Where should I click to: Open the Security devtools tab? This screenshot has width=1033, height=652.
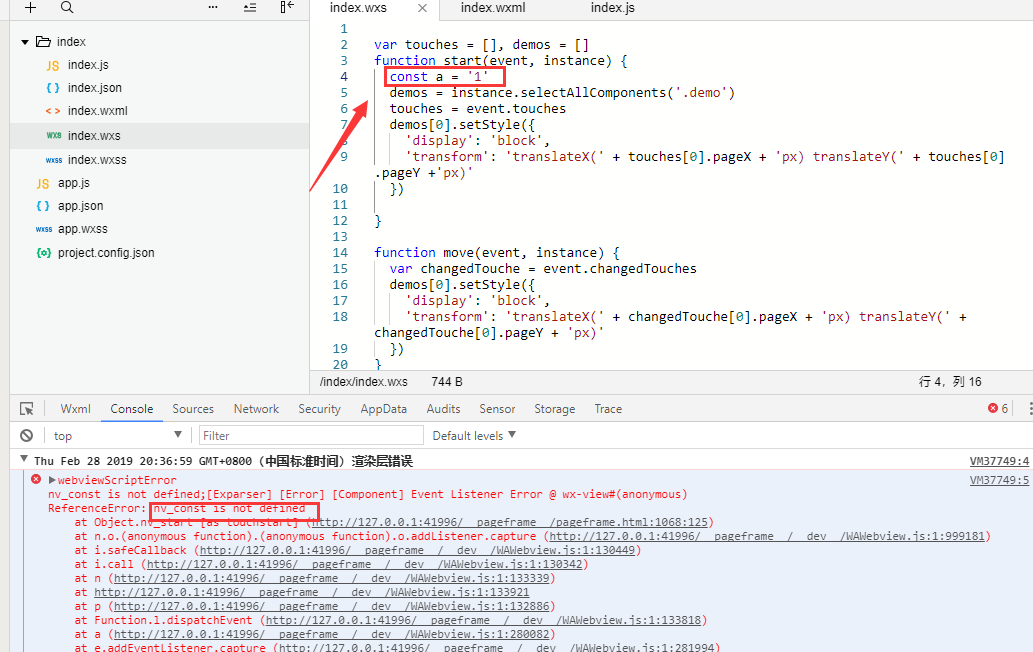320,409
